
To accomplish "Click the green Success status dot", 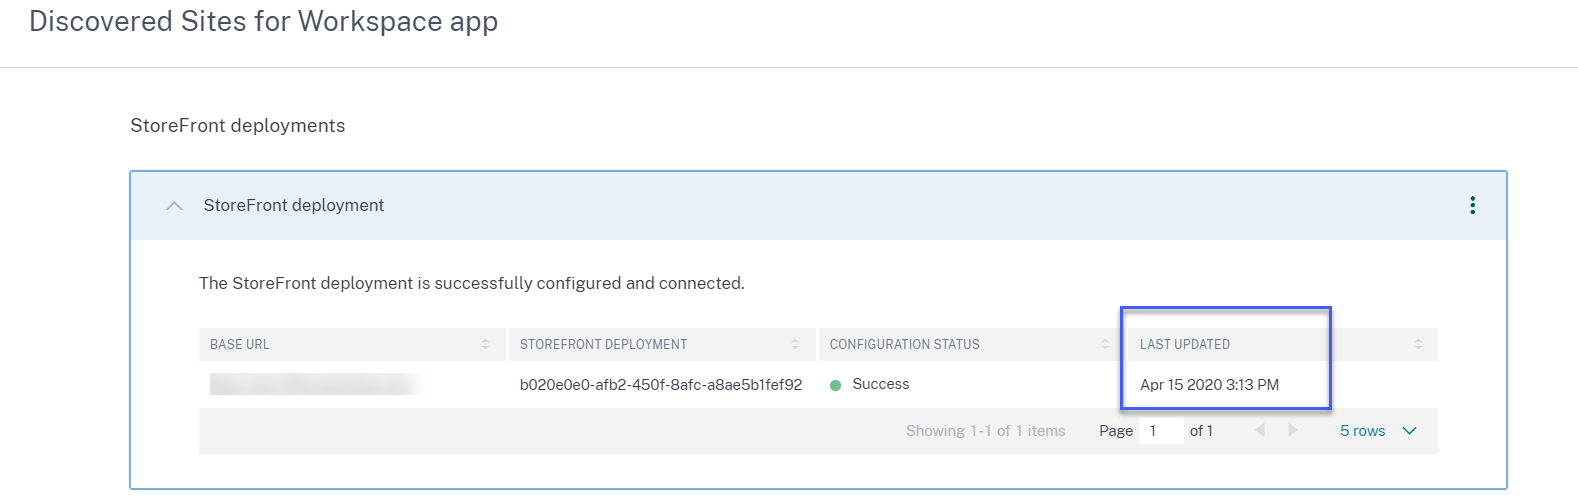I will 835,385.
